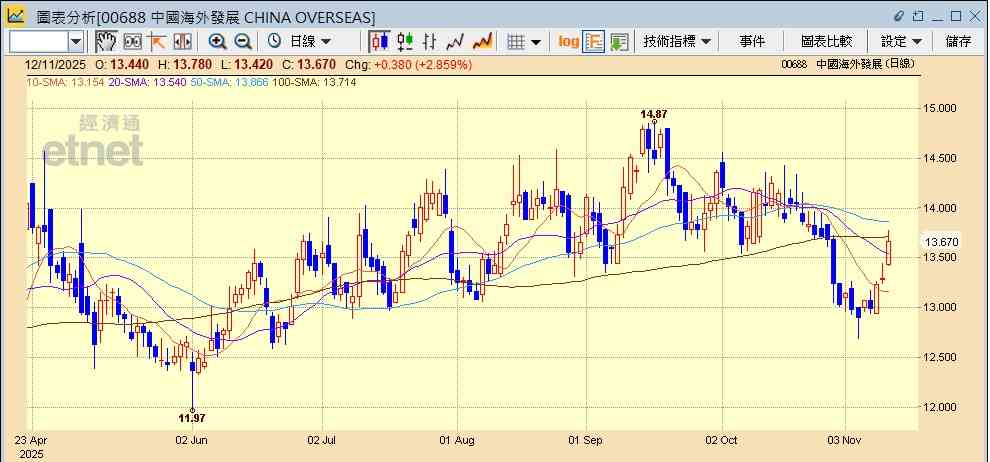This screenshot has width=990, height=462.
Task: Click the 02 Jun date axis label
Action: (x=192, y=441)
